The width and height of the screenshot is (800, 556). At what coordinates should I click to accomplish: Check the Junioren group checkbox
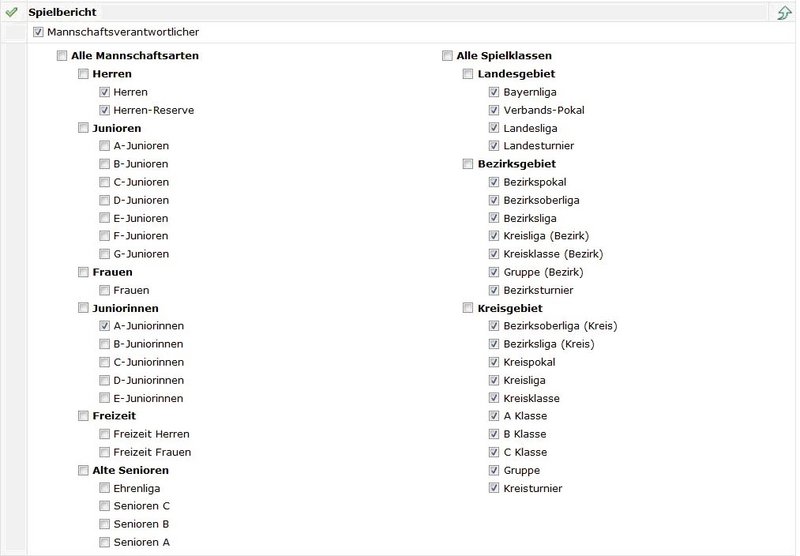[x=83, y=128]
